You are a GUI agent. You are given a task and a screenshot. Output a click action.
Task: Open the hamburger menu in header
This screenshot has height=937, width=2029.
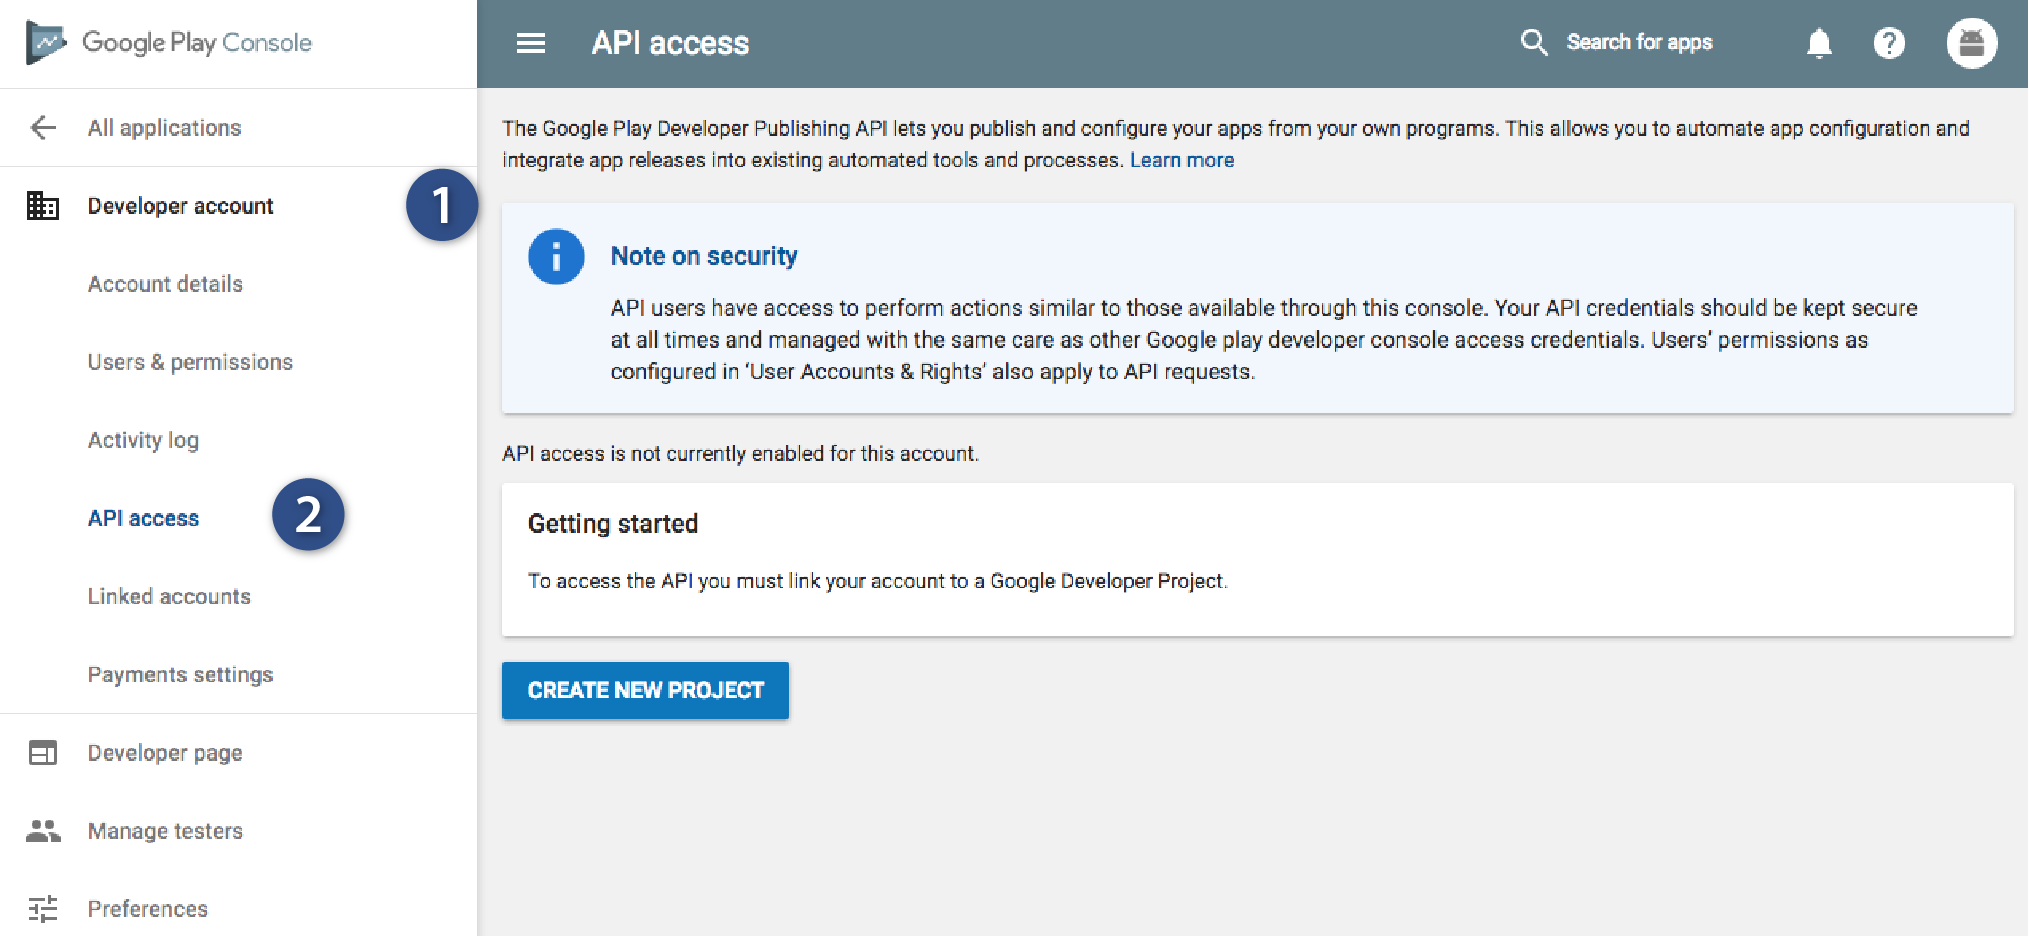click(x=531, y=43)
